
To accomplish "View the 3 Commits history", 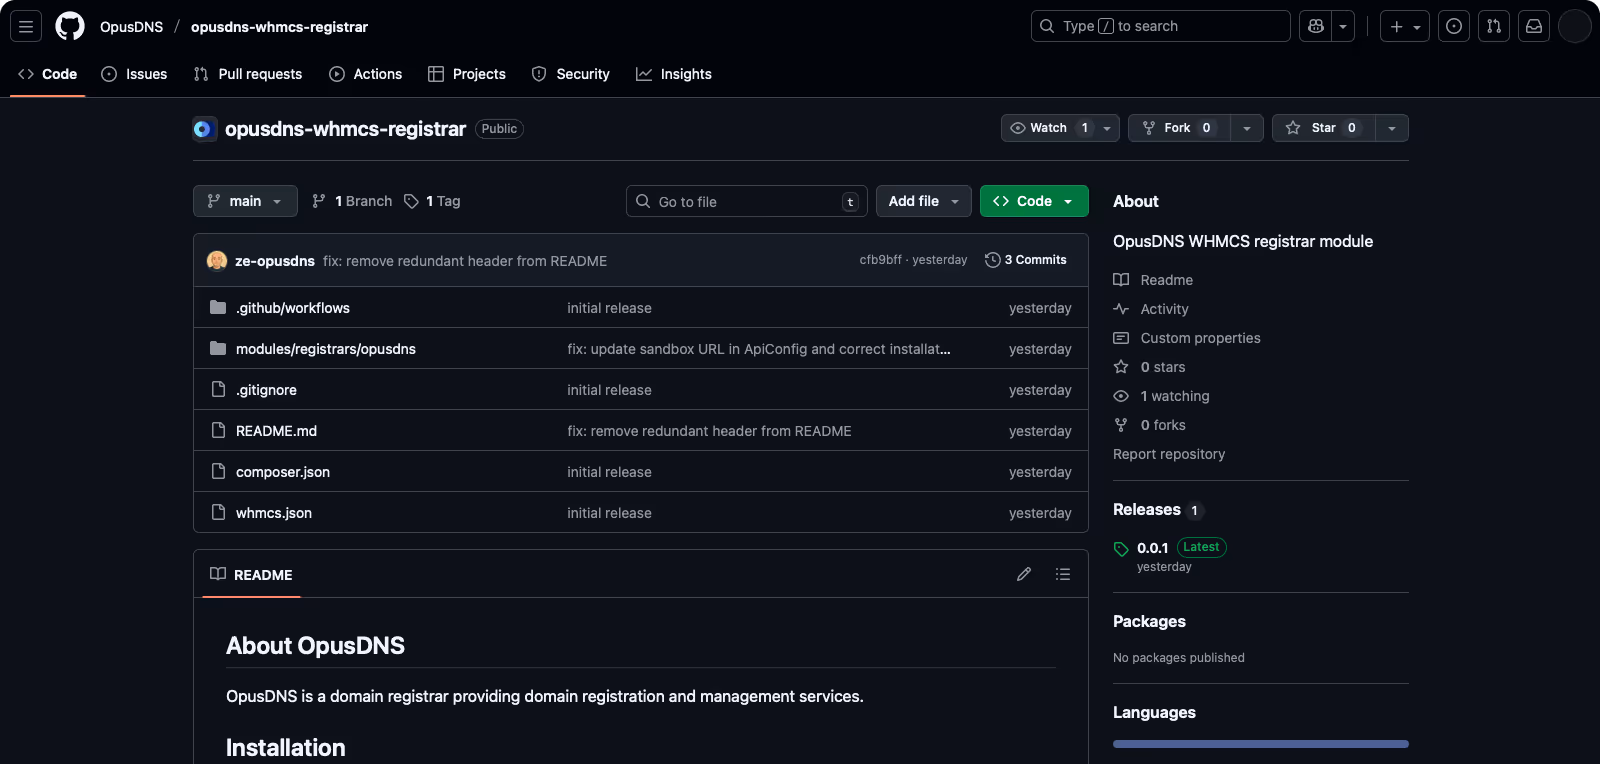I will [1026, 260].
